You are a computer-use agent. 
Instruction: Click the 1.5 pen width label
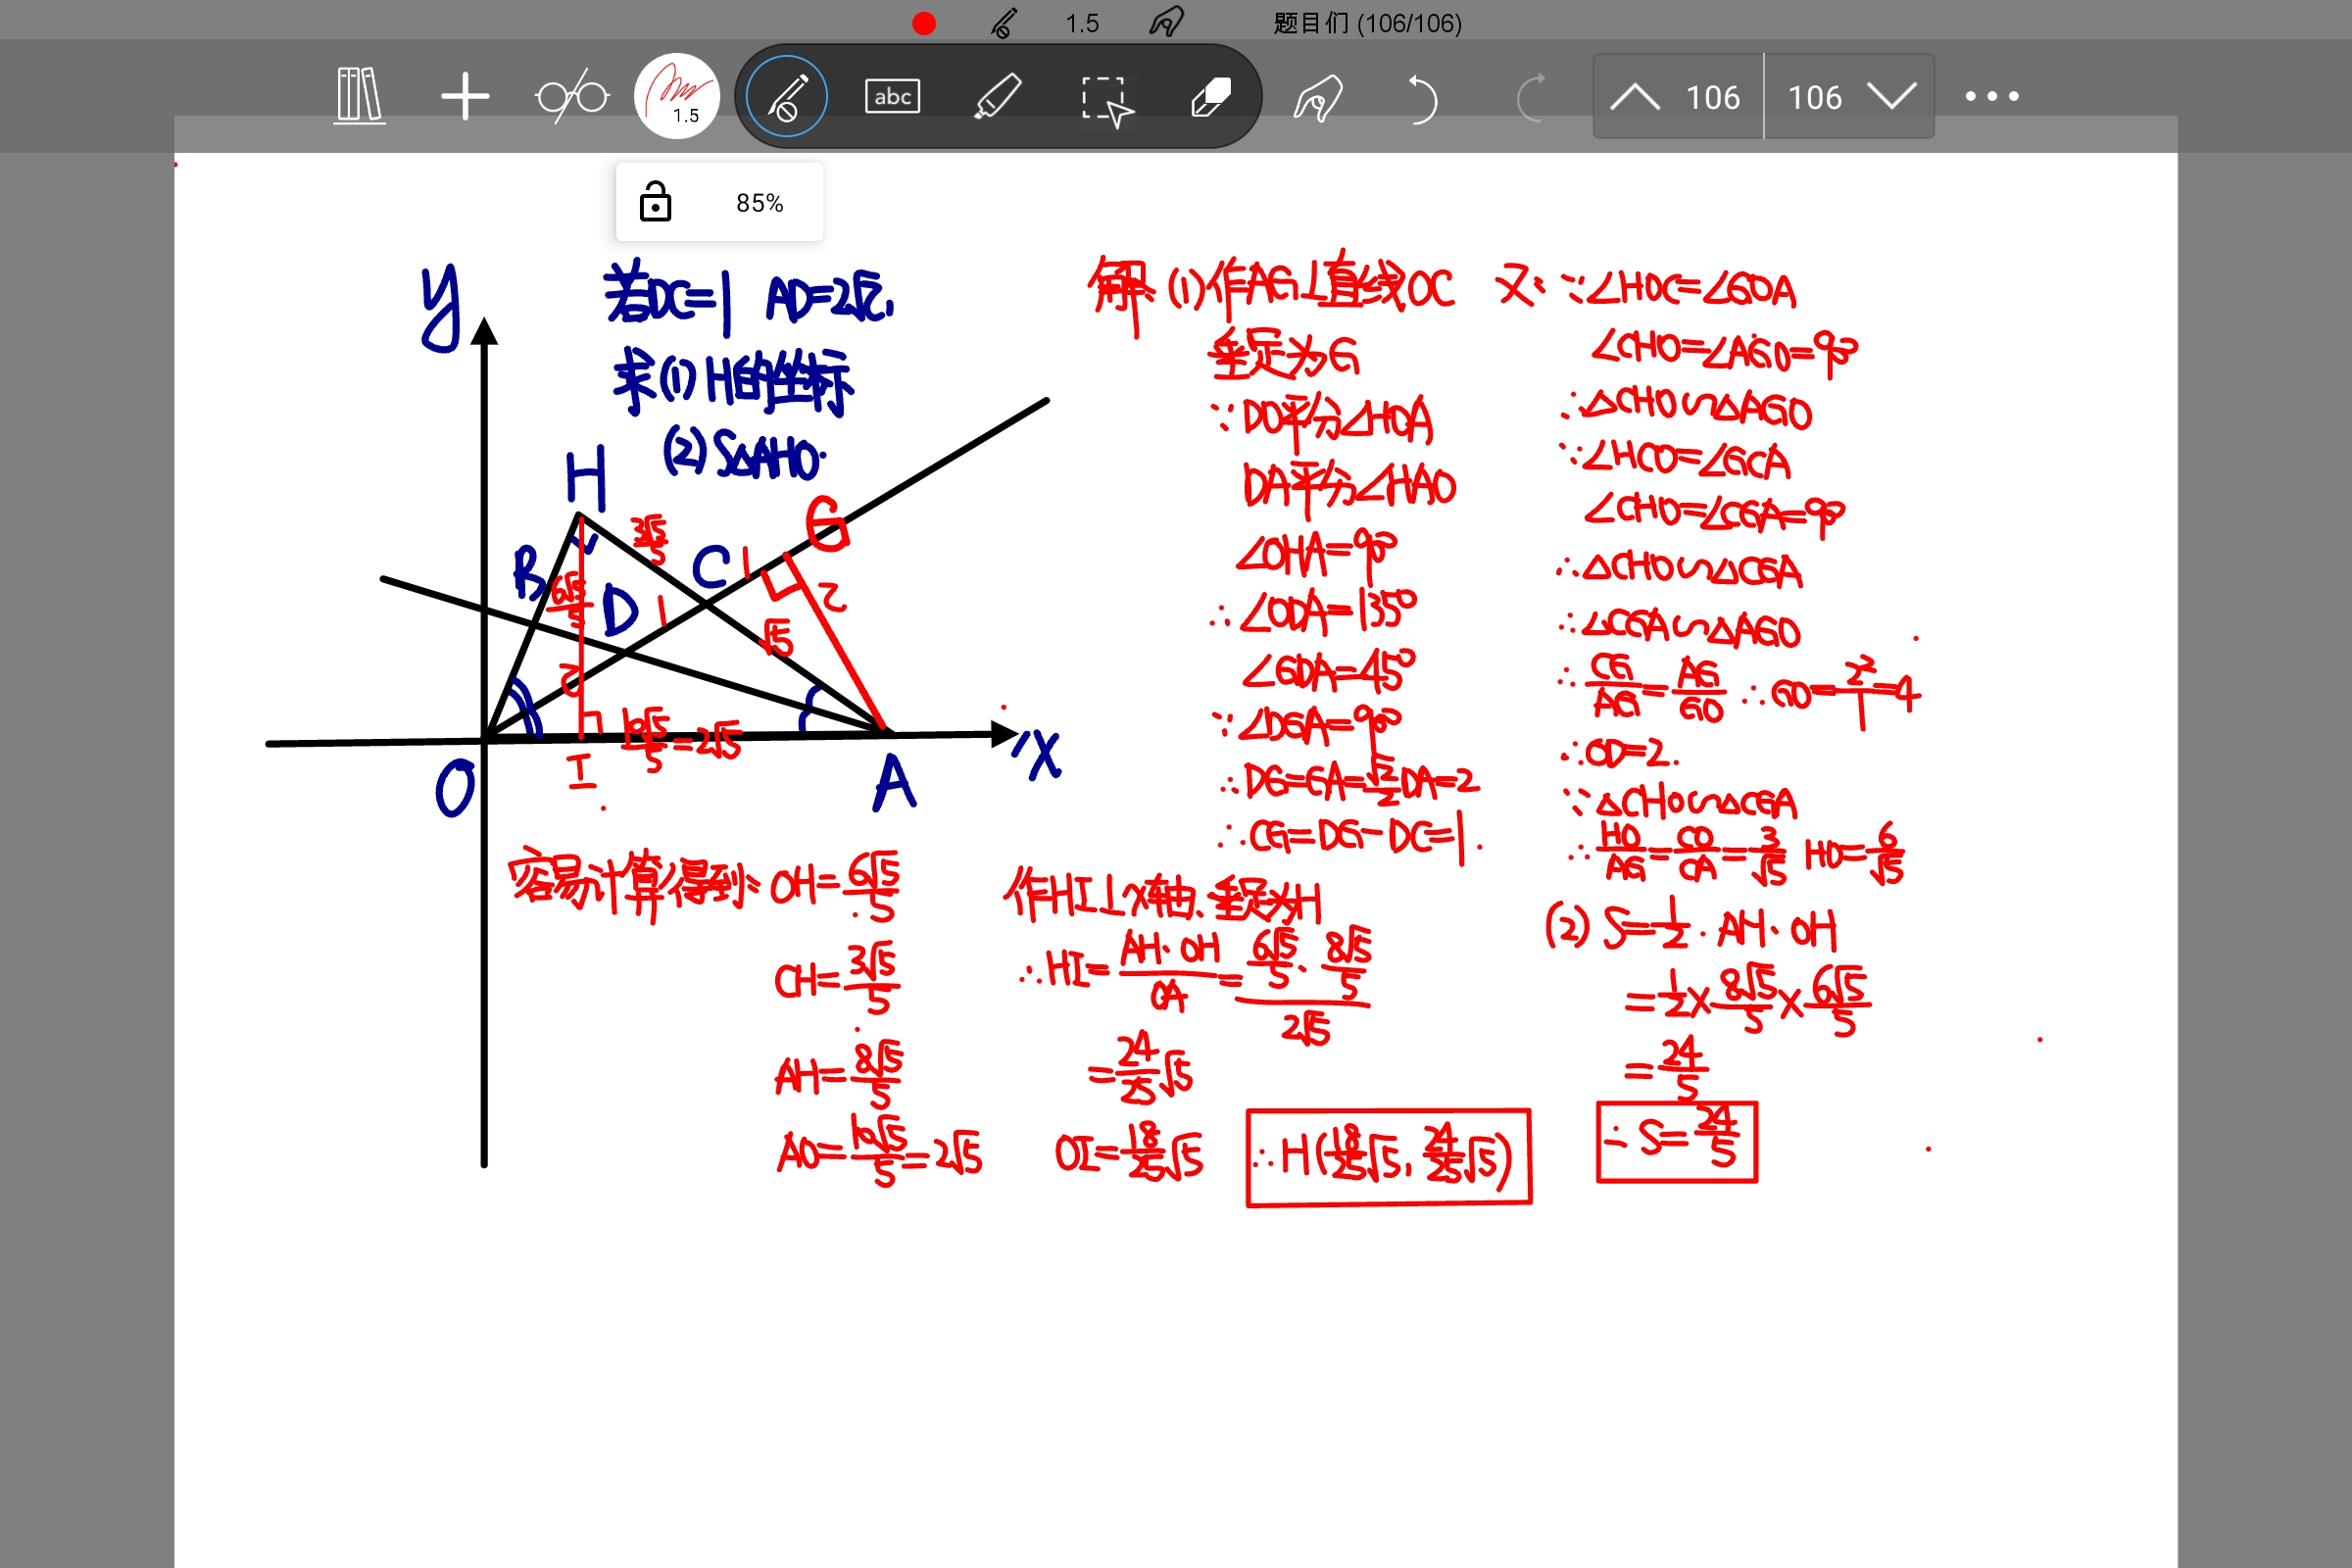pyautogui.click(x=1081, y=23)
